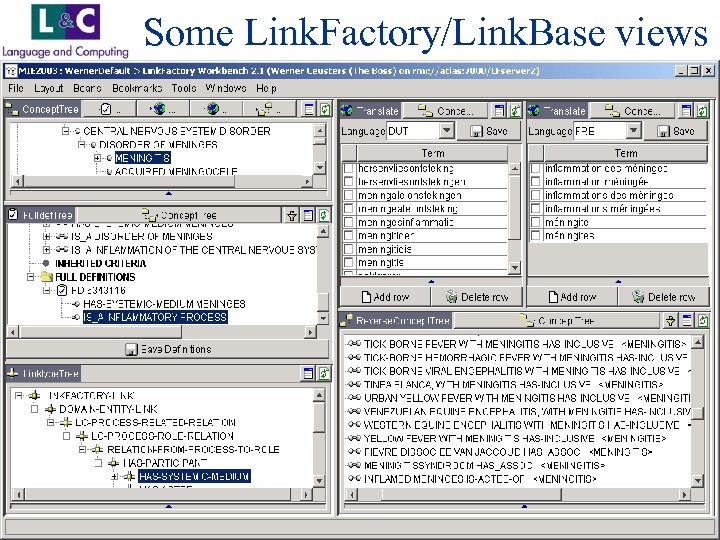Click the pin icon in FulldefTree panel header
This screenshot has height=540, width=720.
click(x=292, y=215)
